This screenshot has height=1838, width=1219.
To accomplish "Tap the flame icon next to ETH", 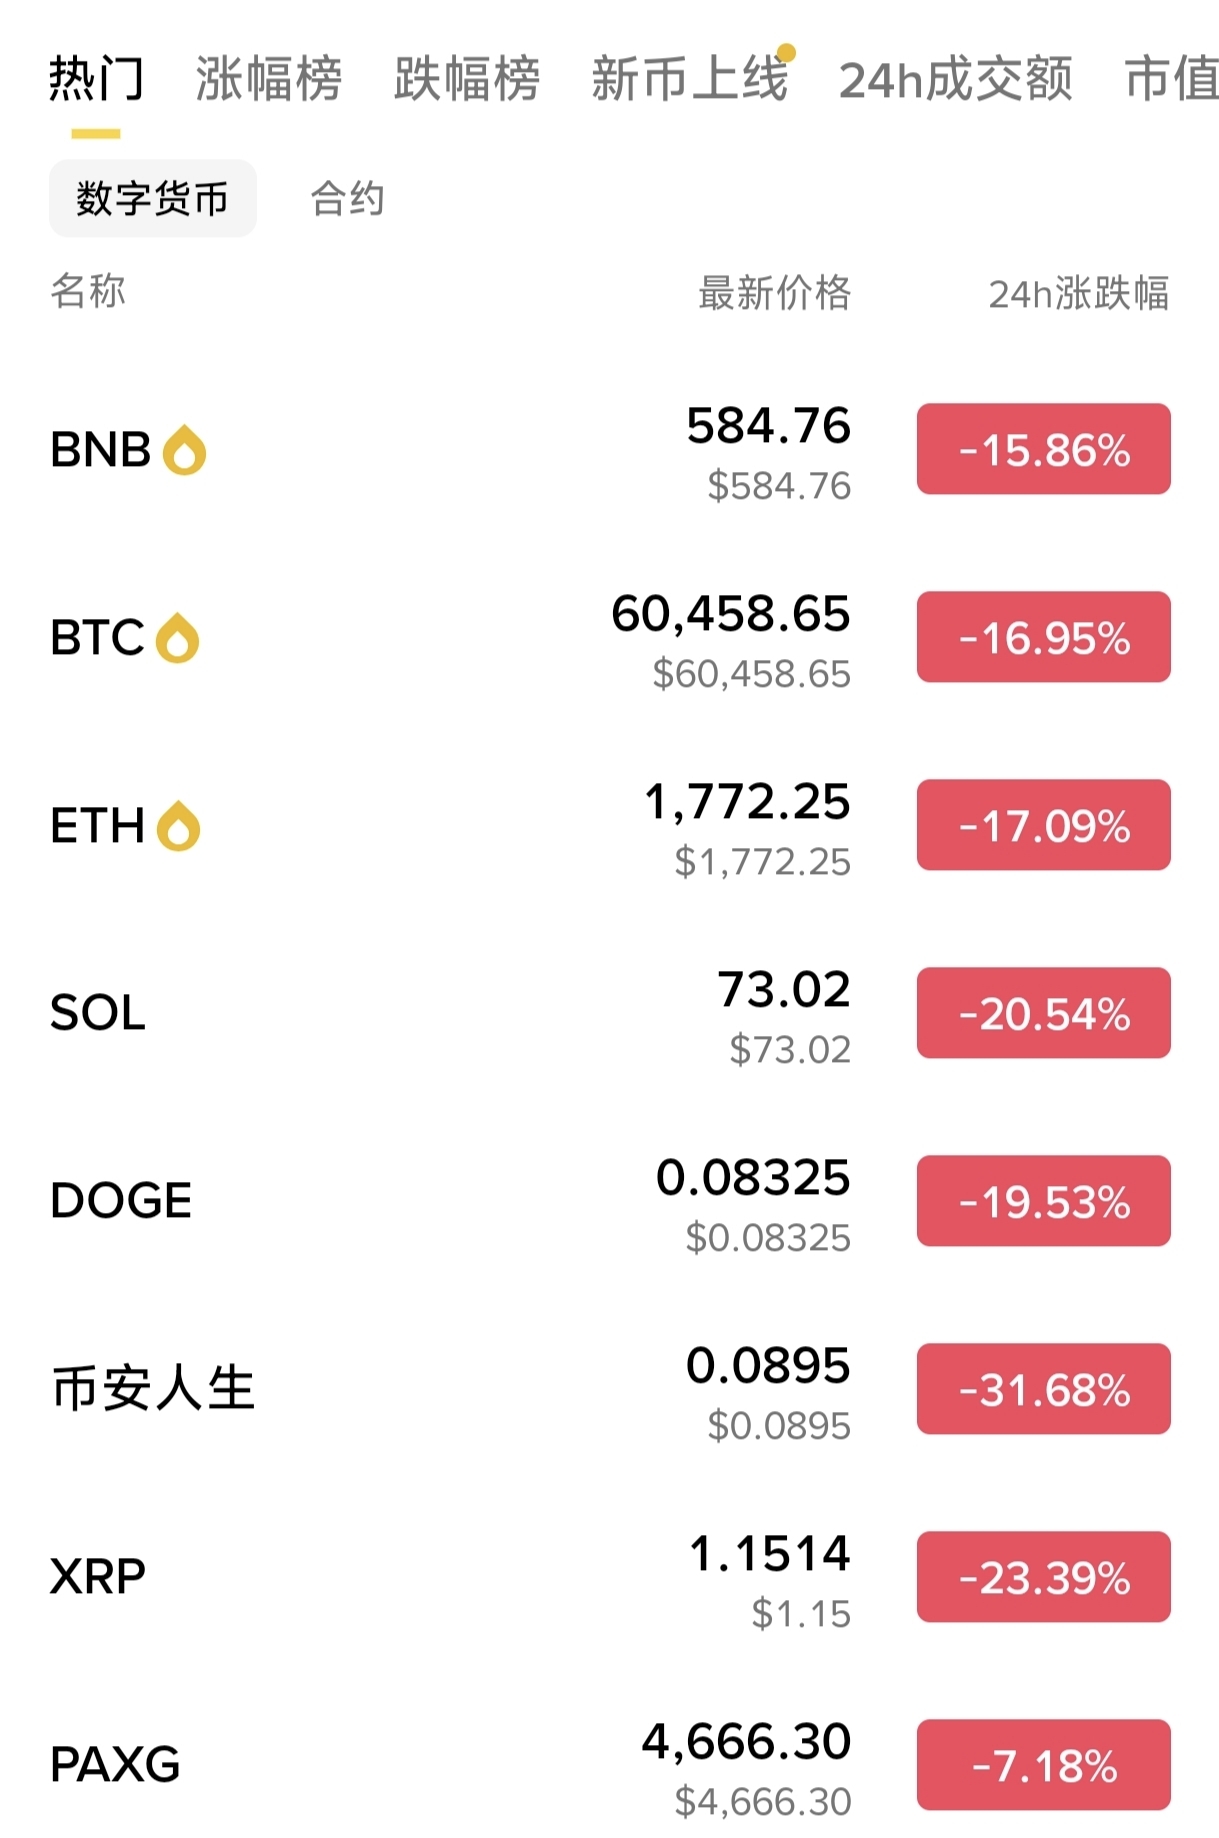I will [x=179, y=826].
